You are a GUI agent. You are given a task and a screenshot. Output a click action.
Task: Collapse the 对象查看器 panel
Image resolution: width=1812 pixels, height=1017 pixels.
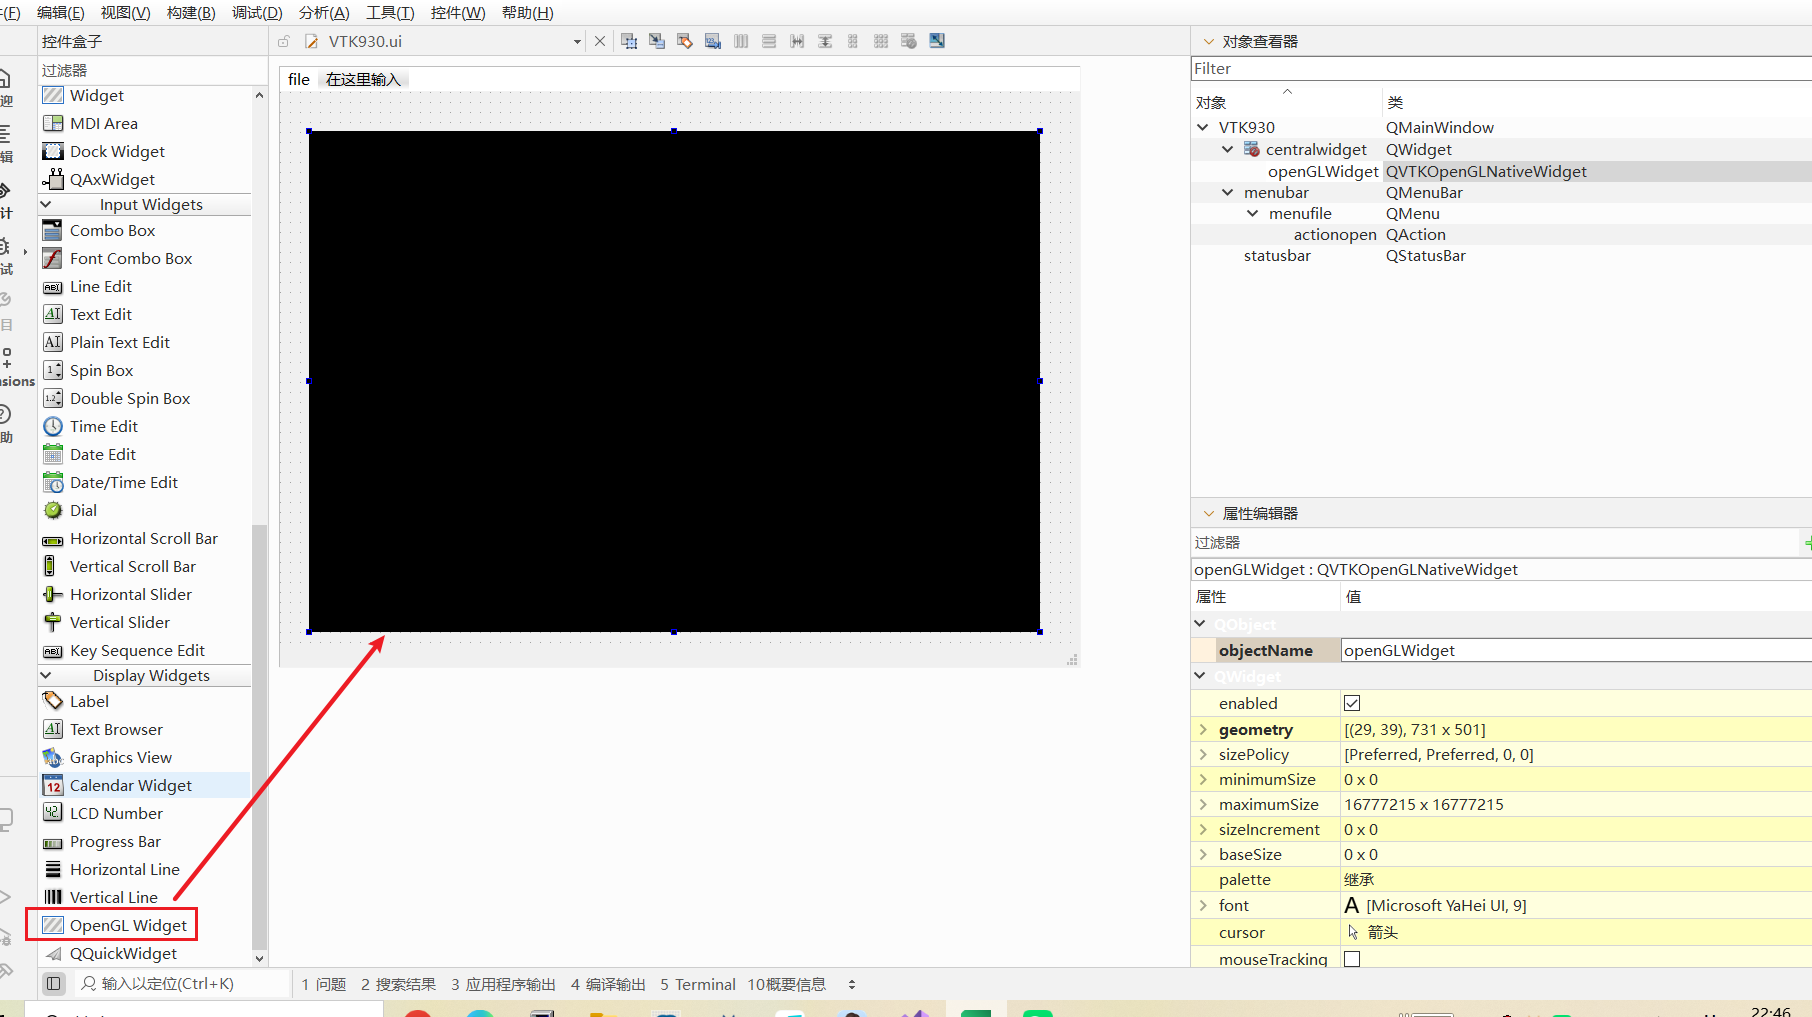(1209, 41)
